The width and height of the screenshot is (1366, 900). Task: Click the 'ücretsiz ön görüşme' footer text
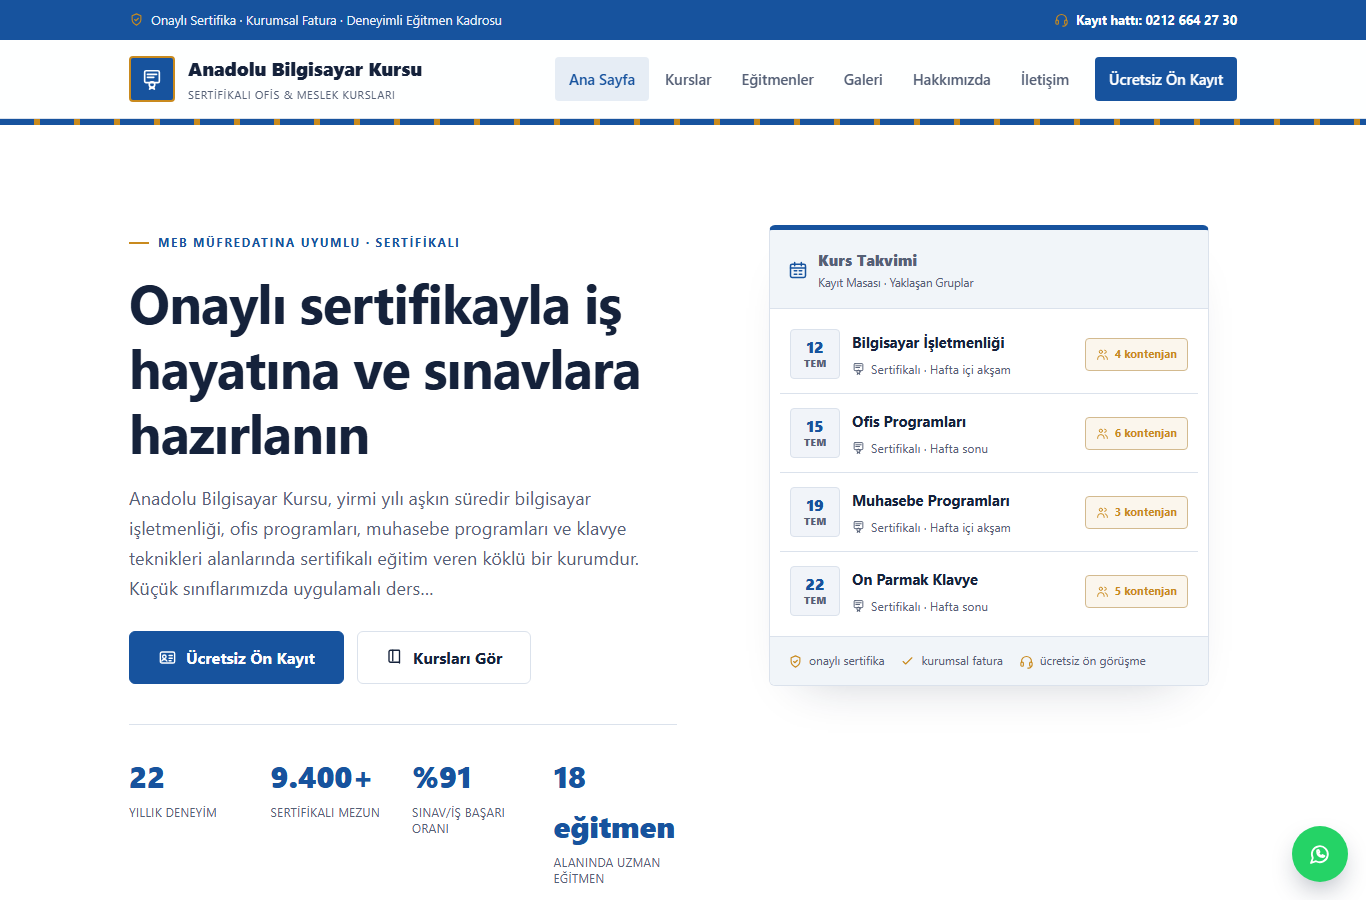click(1092, 661)
